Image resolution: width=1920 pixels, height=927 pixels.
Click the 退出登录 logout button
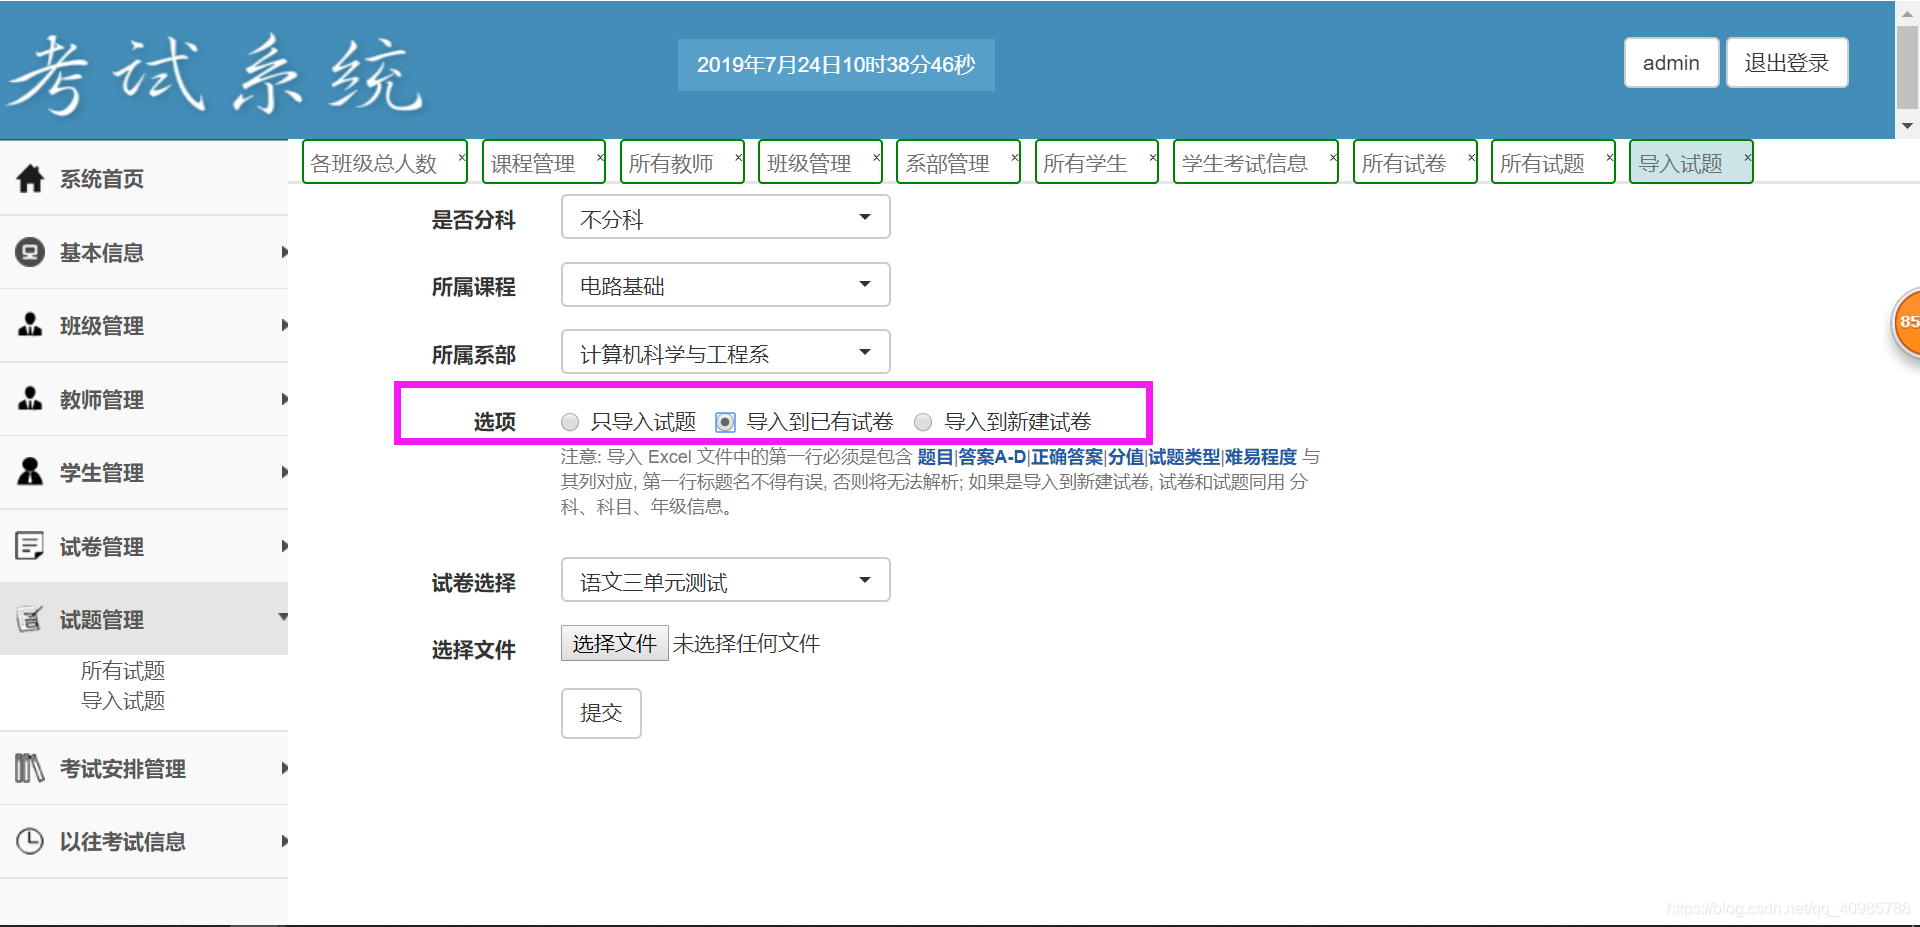(1786, 63)
